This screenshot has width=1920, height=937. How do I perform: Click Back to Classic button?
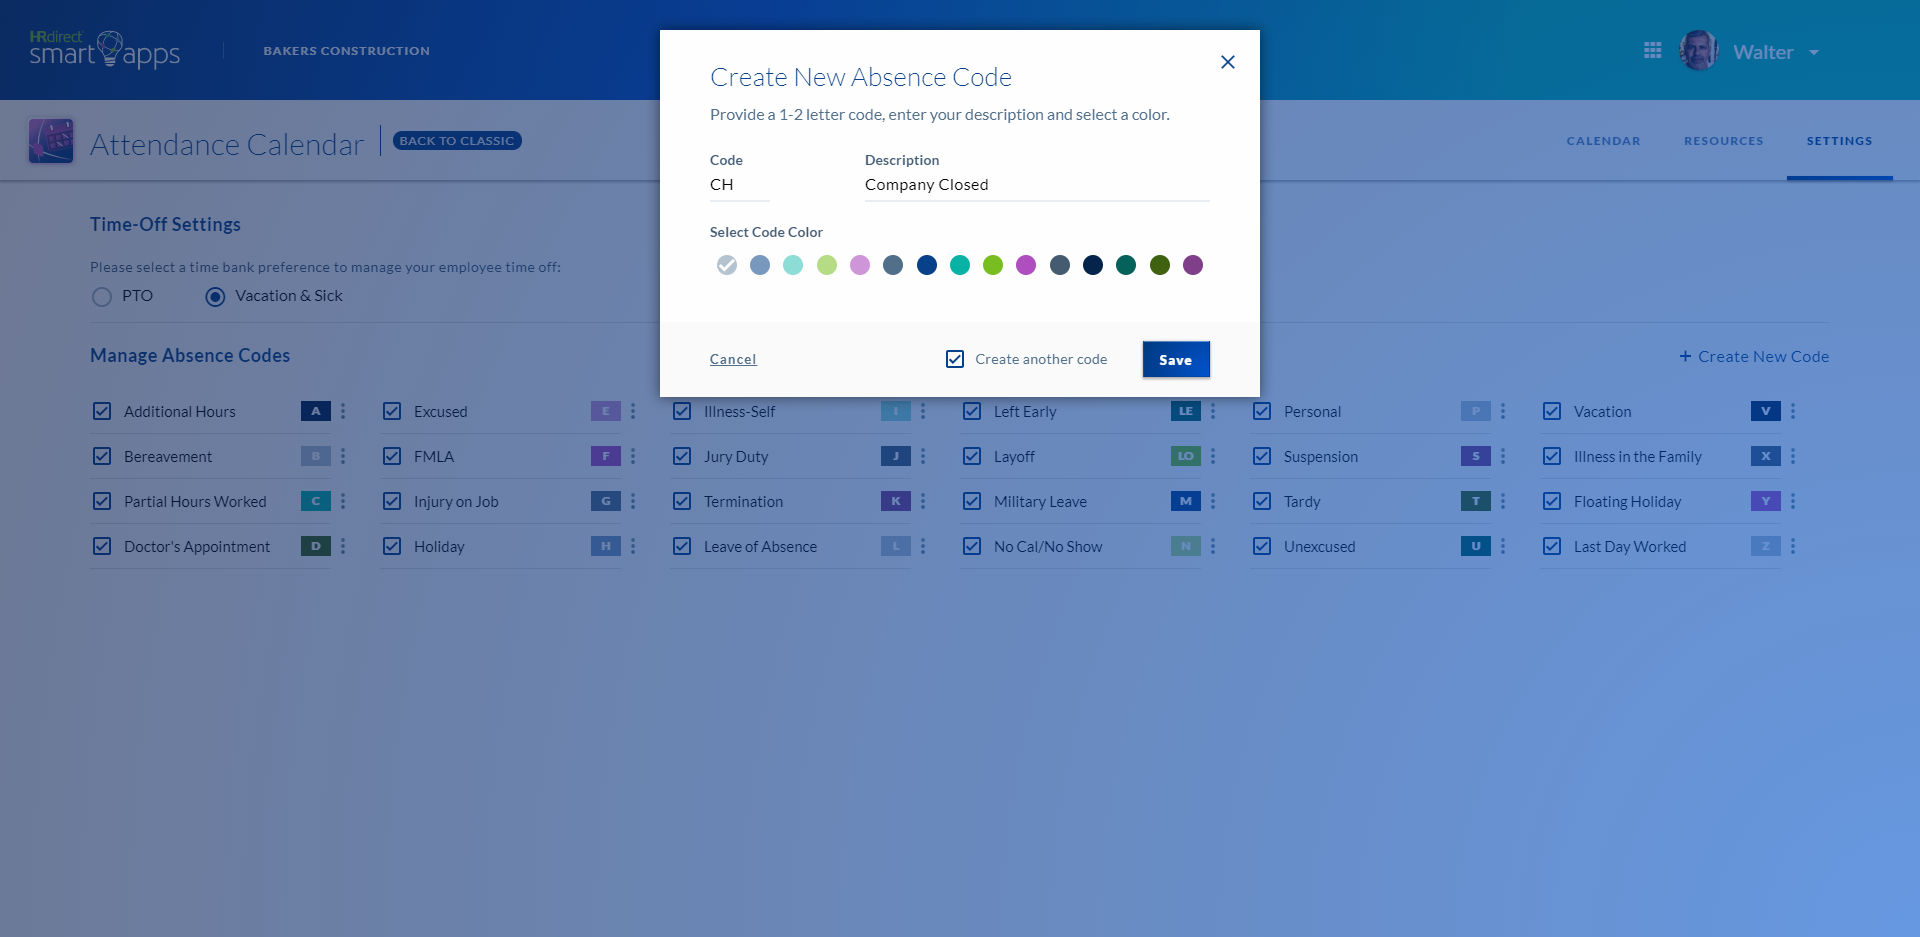point(457,141)
